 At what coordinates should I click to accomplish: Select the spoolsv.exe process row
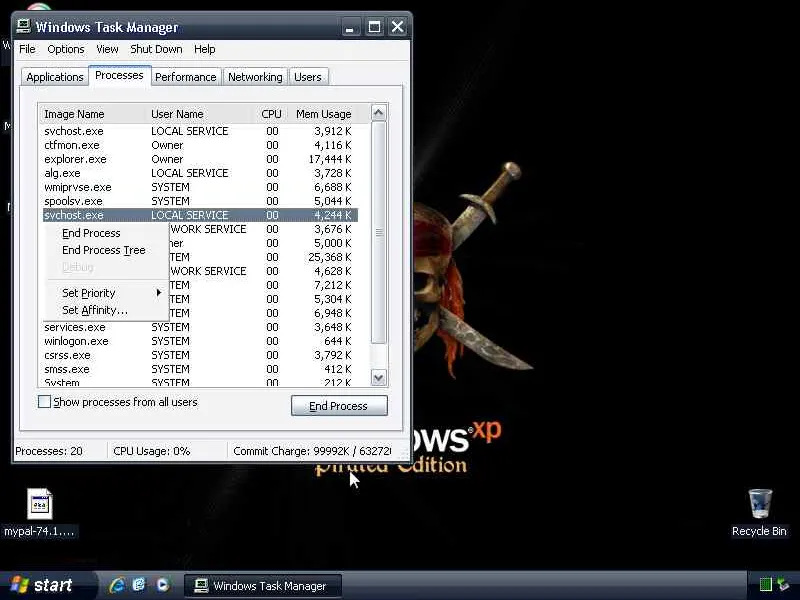pos(200,201)
